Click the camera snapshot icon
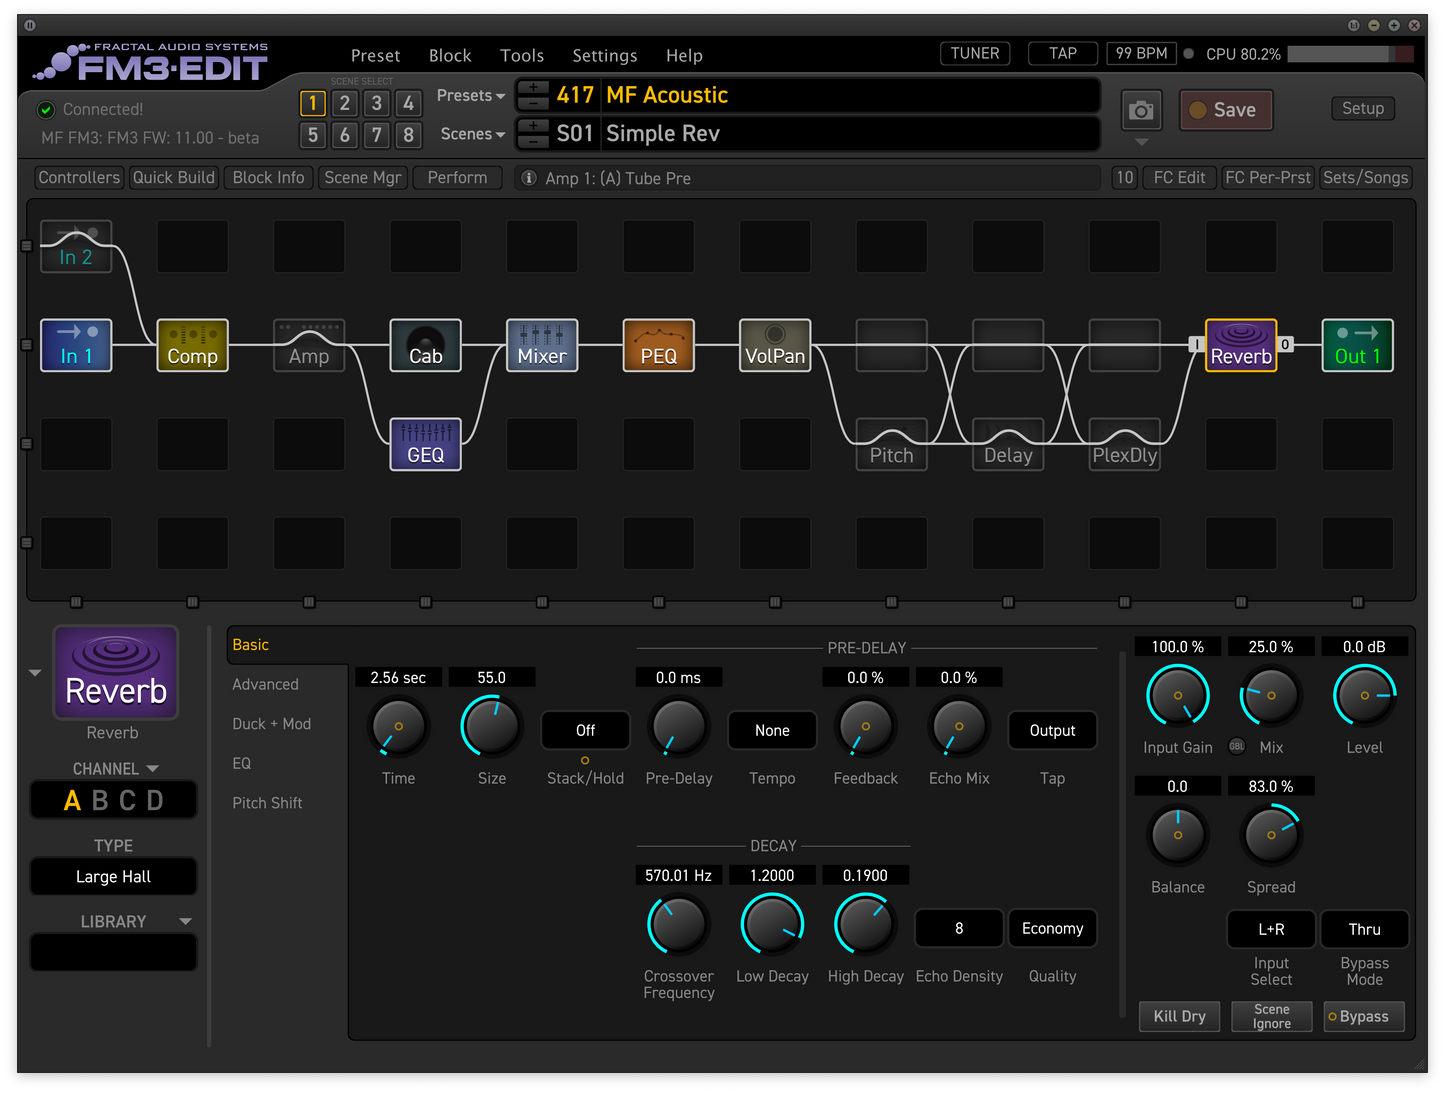The width and height of the screenshot is (1445, 1093). point(1141,111)
